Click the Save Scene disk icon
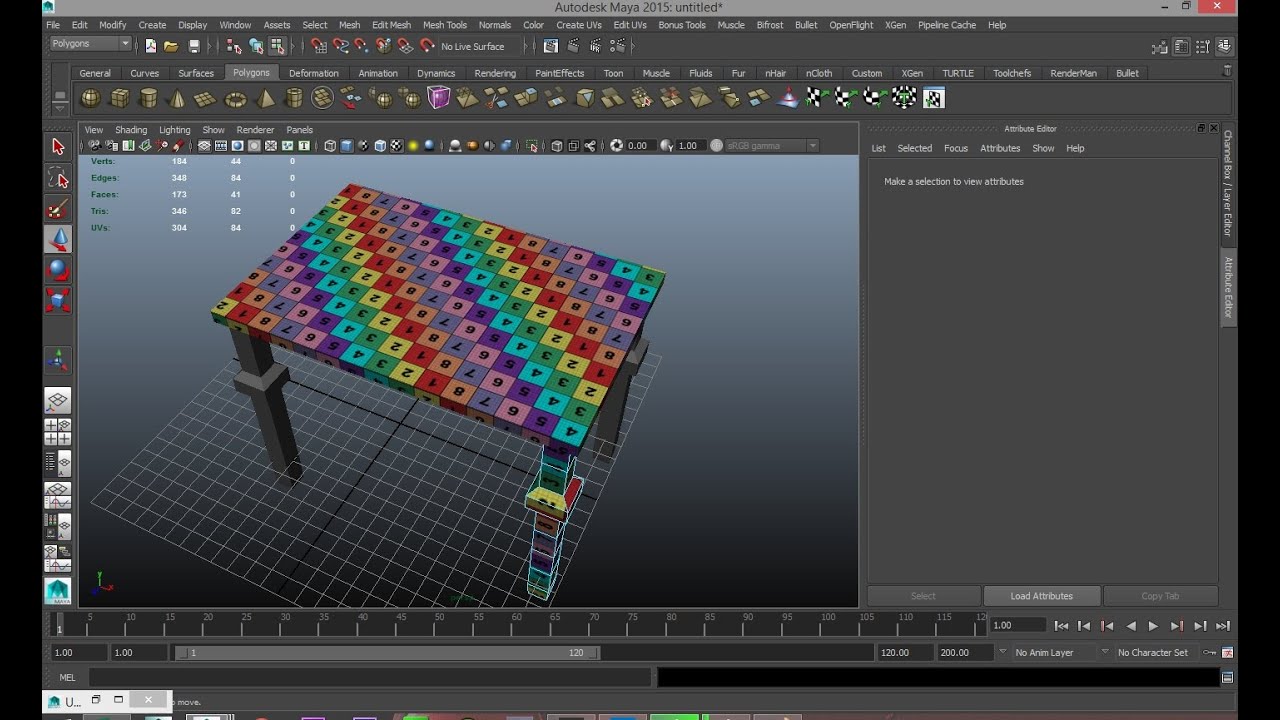The width and height of the screenshot is (1280, 720). click(x=194, y=46)
